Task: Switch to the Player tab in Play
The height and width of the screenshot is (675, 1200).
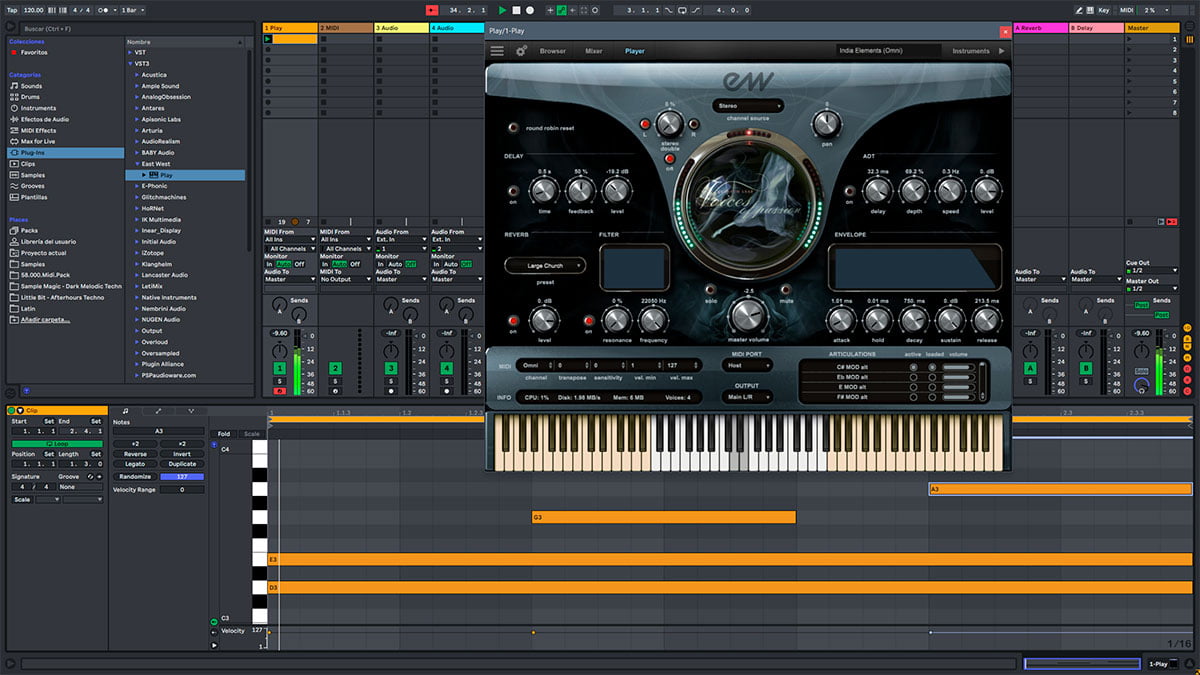Action: point(635,51)
